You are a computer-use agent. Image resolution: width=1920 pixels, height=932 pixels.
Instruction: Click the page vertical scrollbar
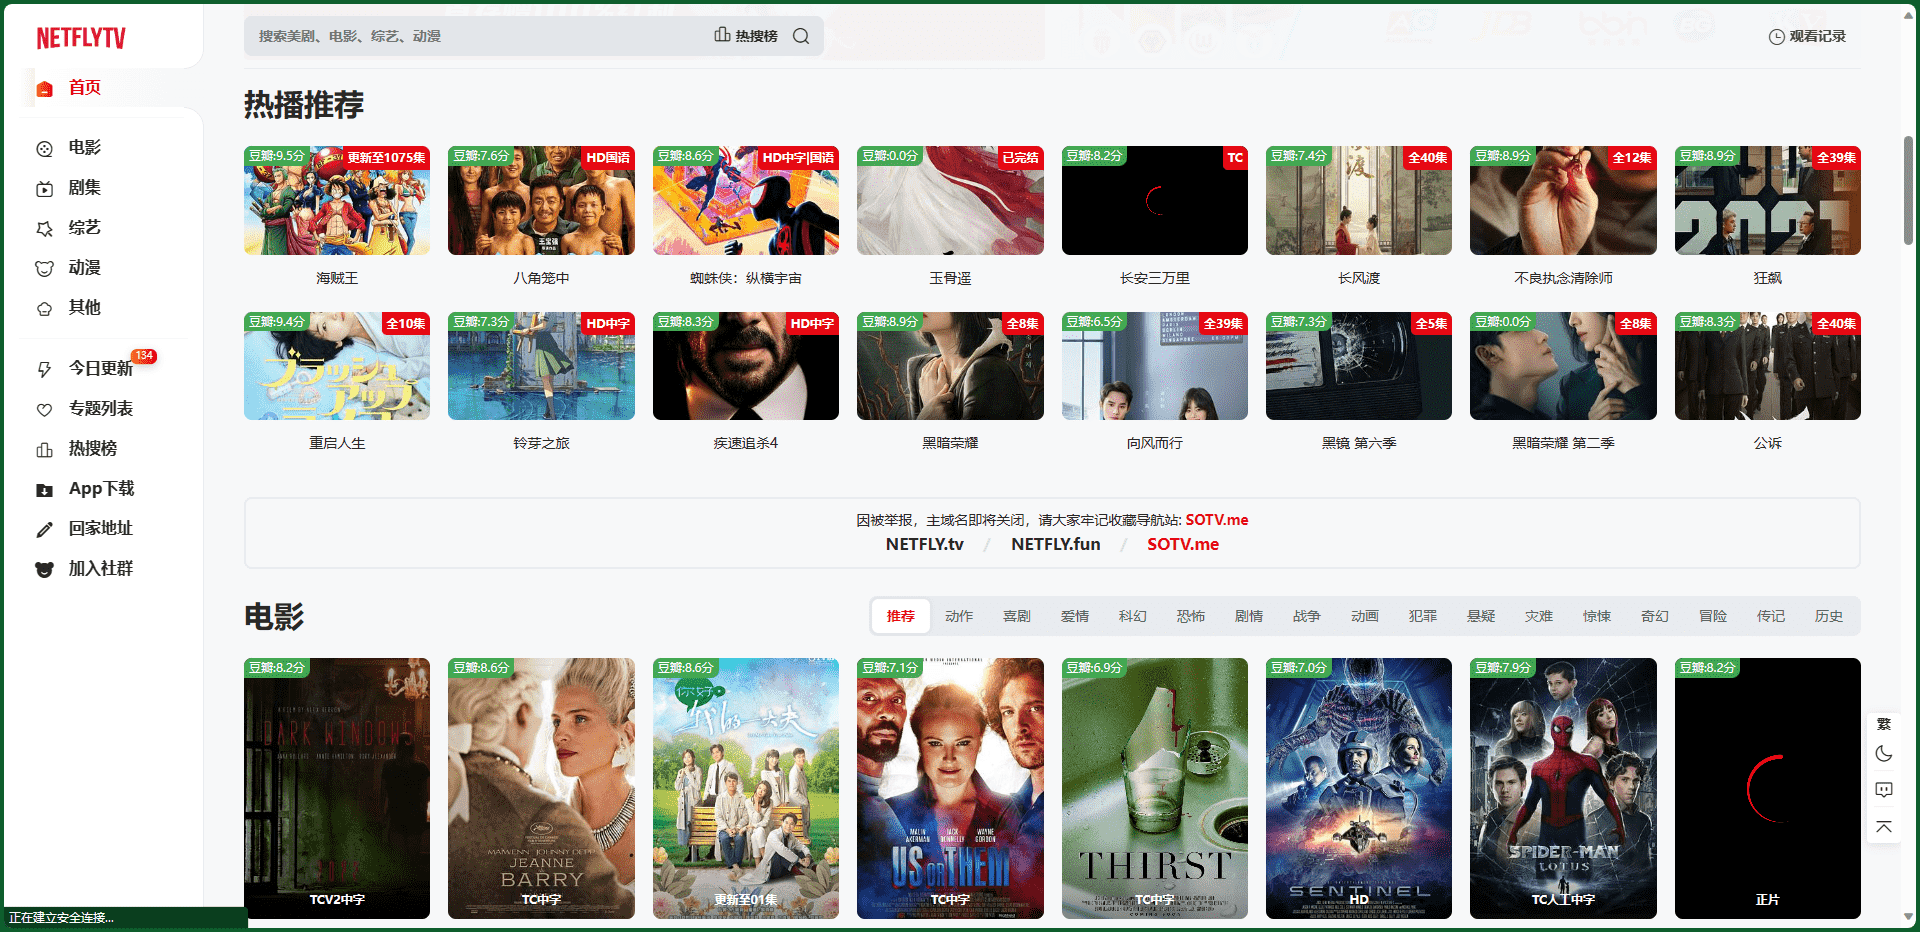[1908, 190]
